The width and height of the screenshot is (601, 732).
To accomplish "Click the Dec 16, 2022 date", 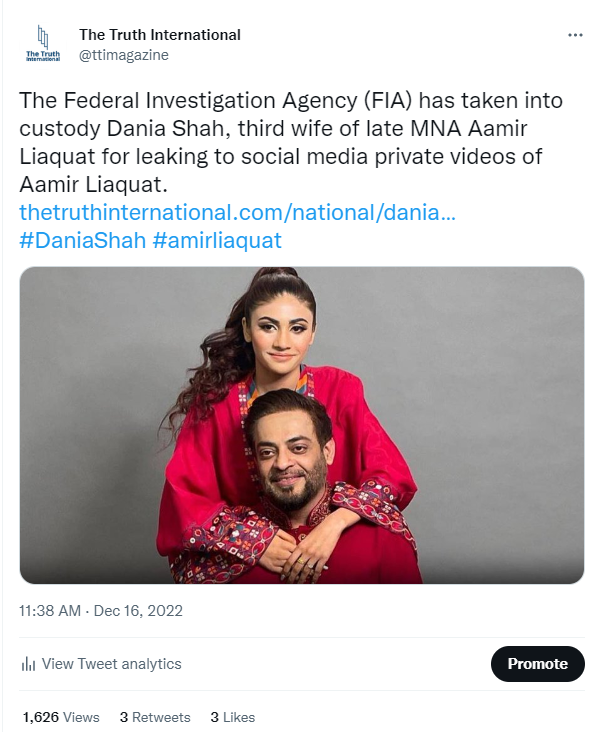I will [x=139, y=610].
